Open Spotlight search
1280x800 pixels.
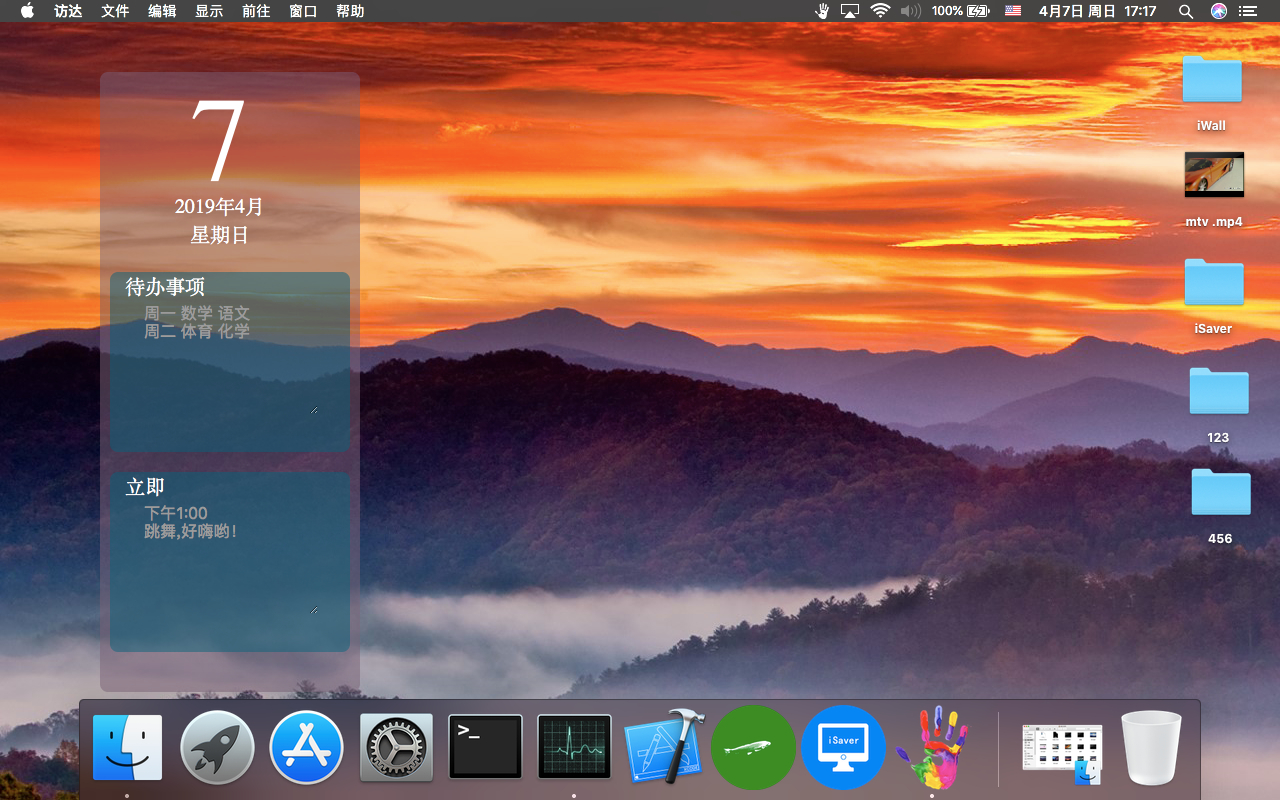click(x=1186, y=11)
